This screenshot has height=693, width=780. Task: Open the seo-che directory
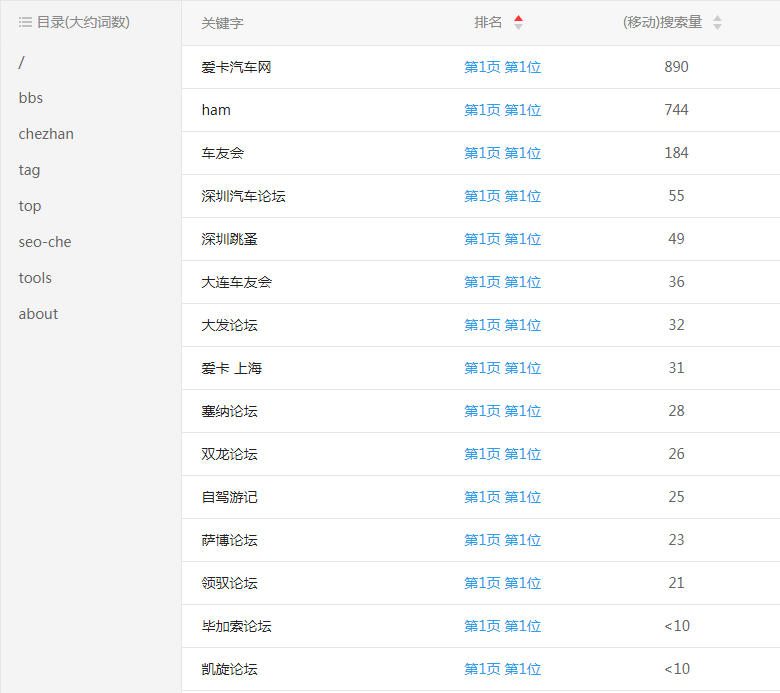[x=45, y=242]
